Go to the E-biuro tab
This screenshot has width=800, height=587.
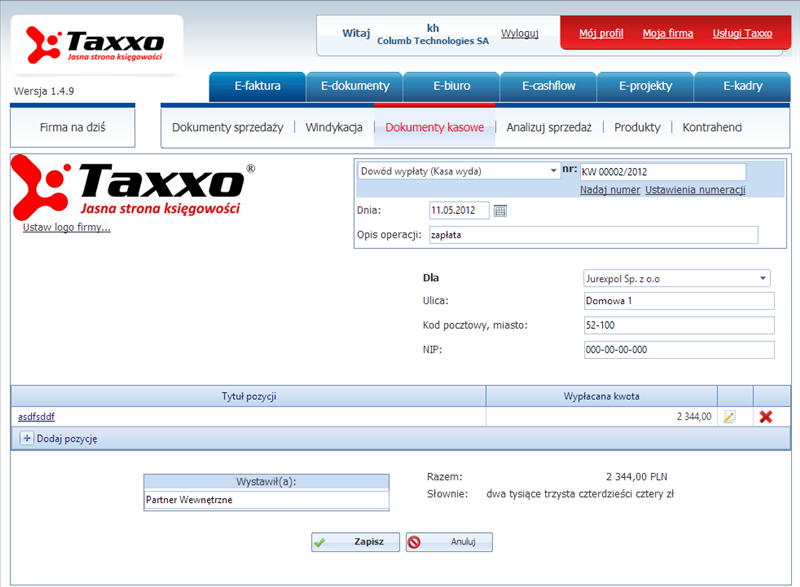pyautogui.click(x=452, y=86)
